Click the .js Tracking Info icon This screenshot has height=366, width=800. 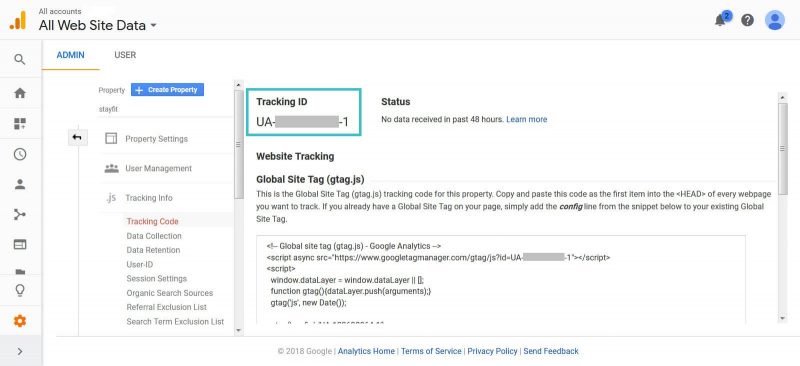click(x=111, y=198)
